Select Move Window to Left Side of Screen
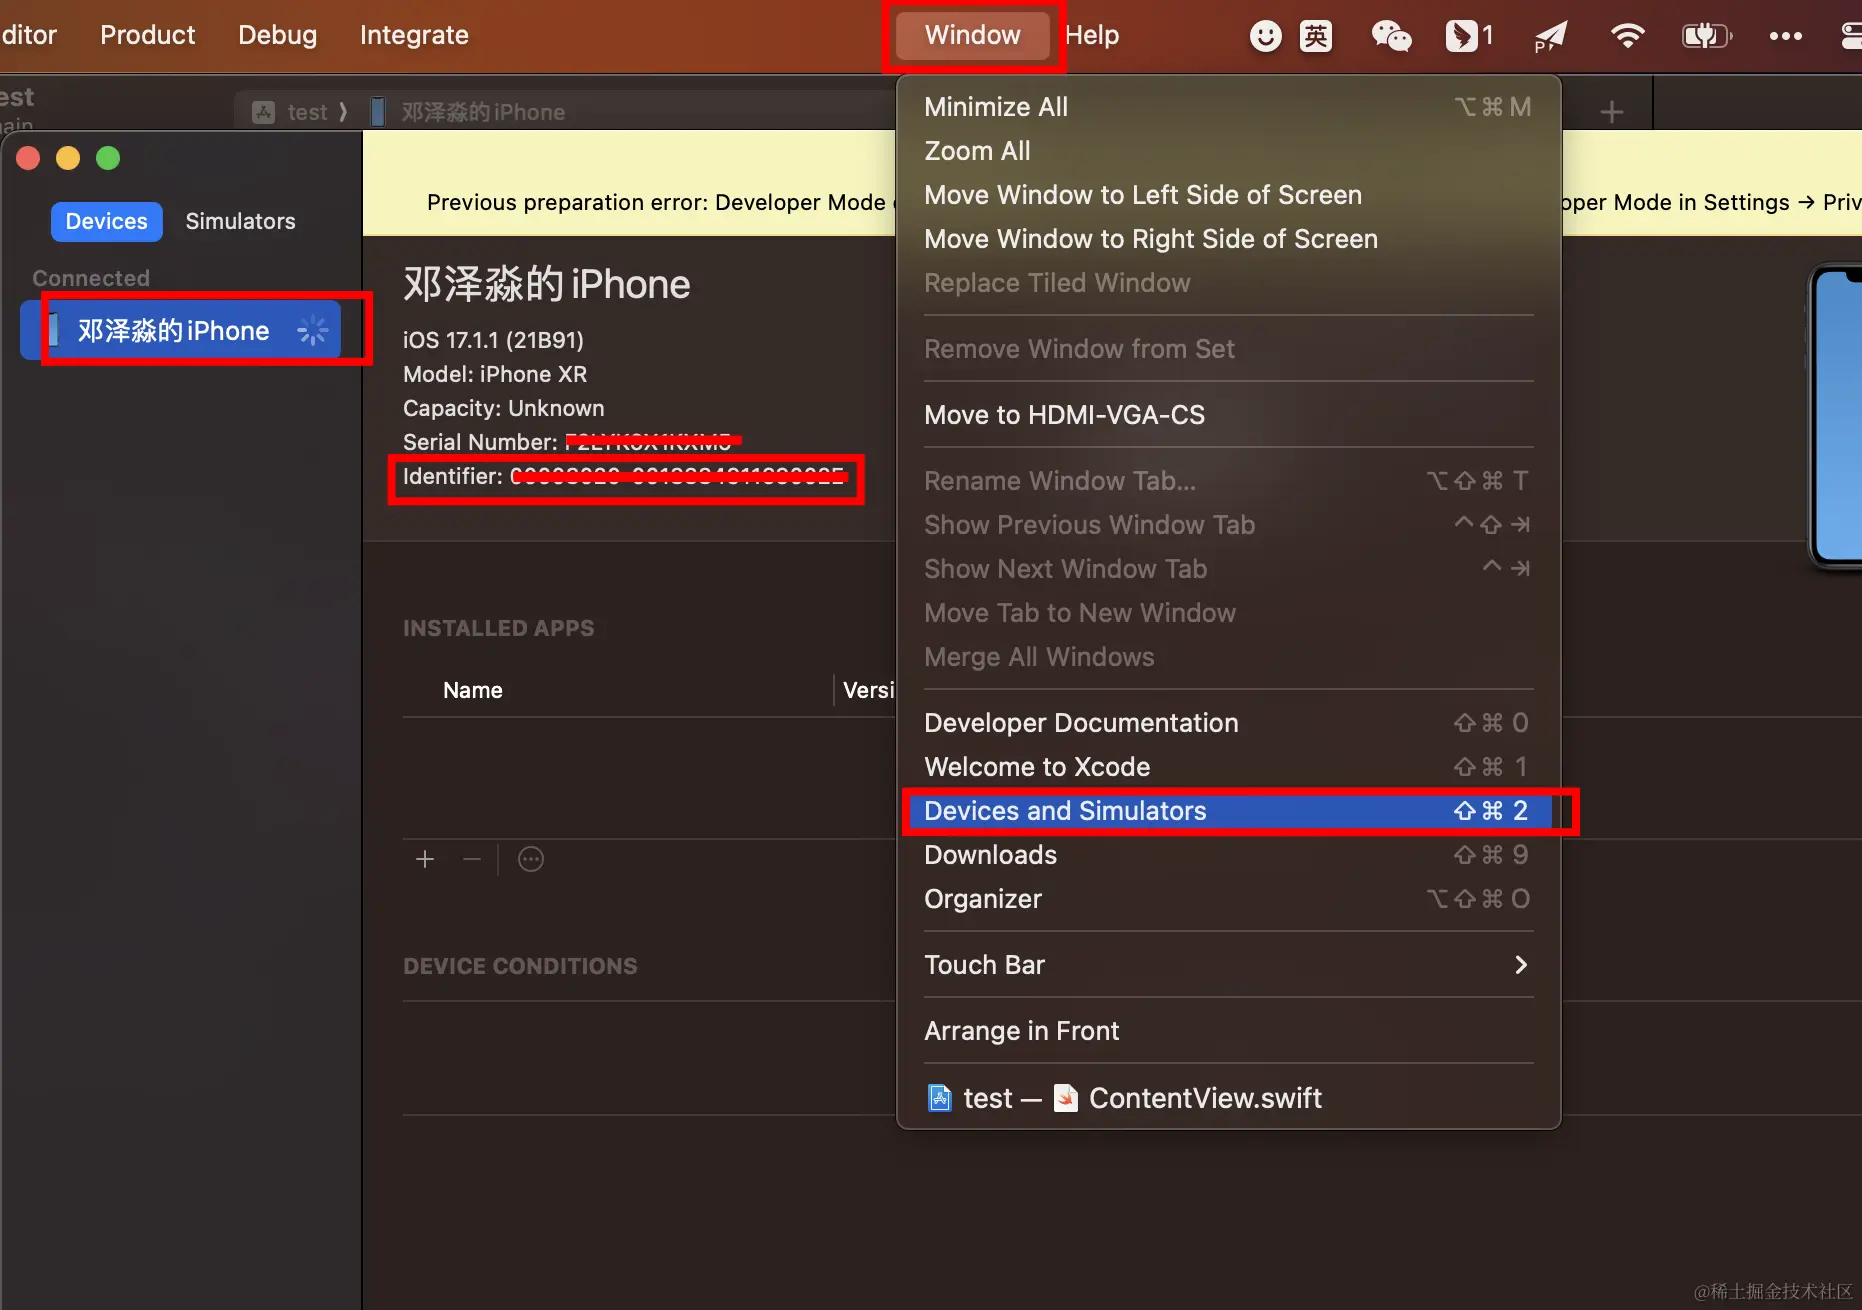The image size is (1862, 1310). (x=1228, y=195)
